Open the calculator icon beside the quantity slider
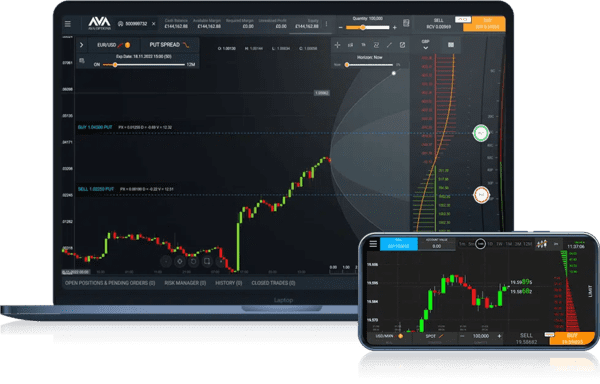This screenshot has width=600, height=384. pyautogui.click(x=406, y=23)
